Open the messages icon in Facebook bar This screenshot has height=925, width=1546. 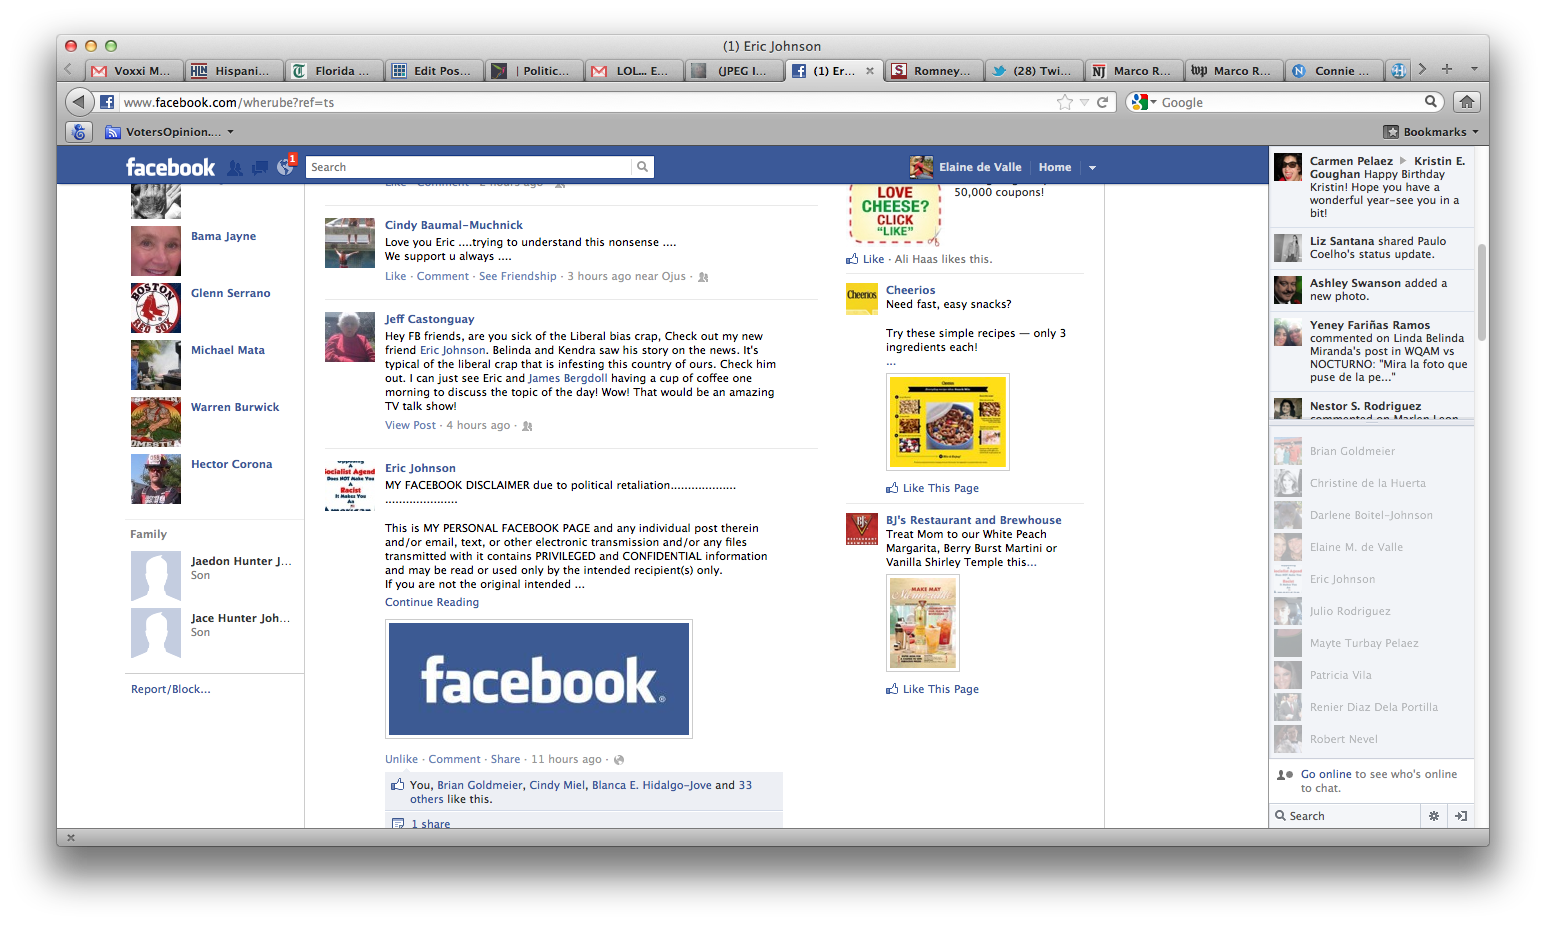[260, 168]
